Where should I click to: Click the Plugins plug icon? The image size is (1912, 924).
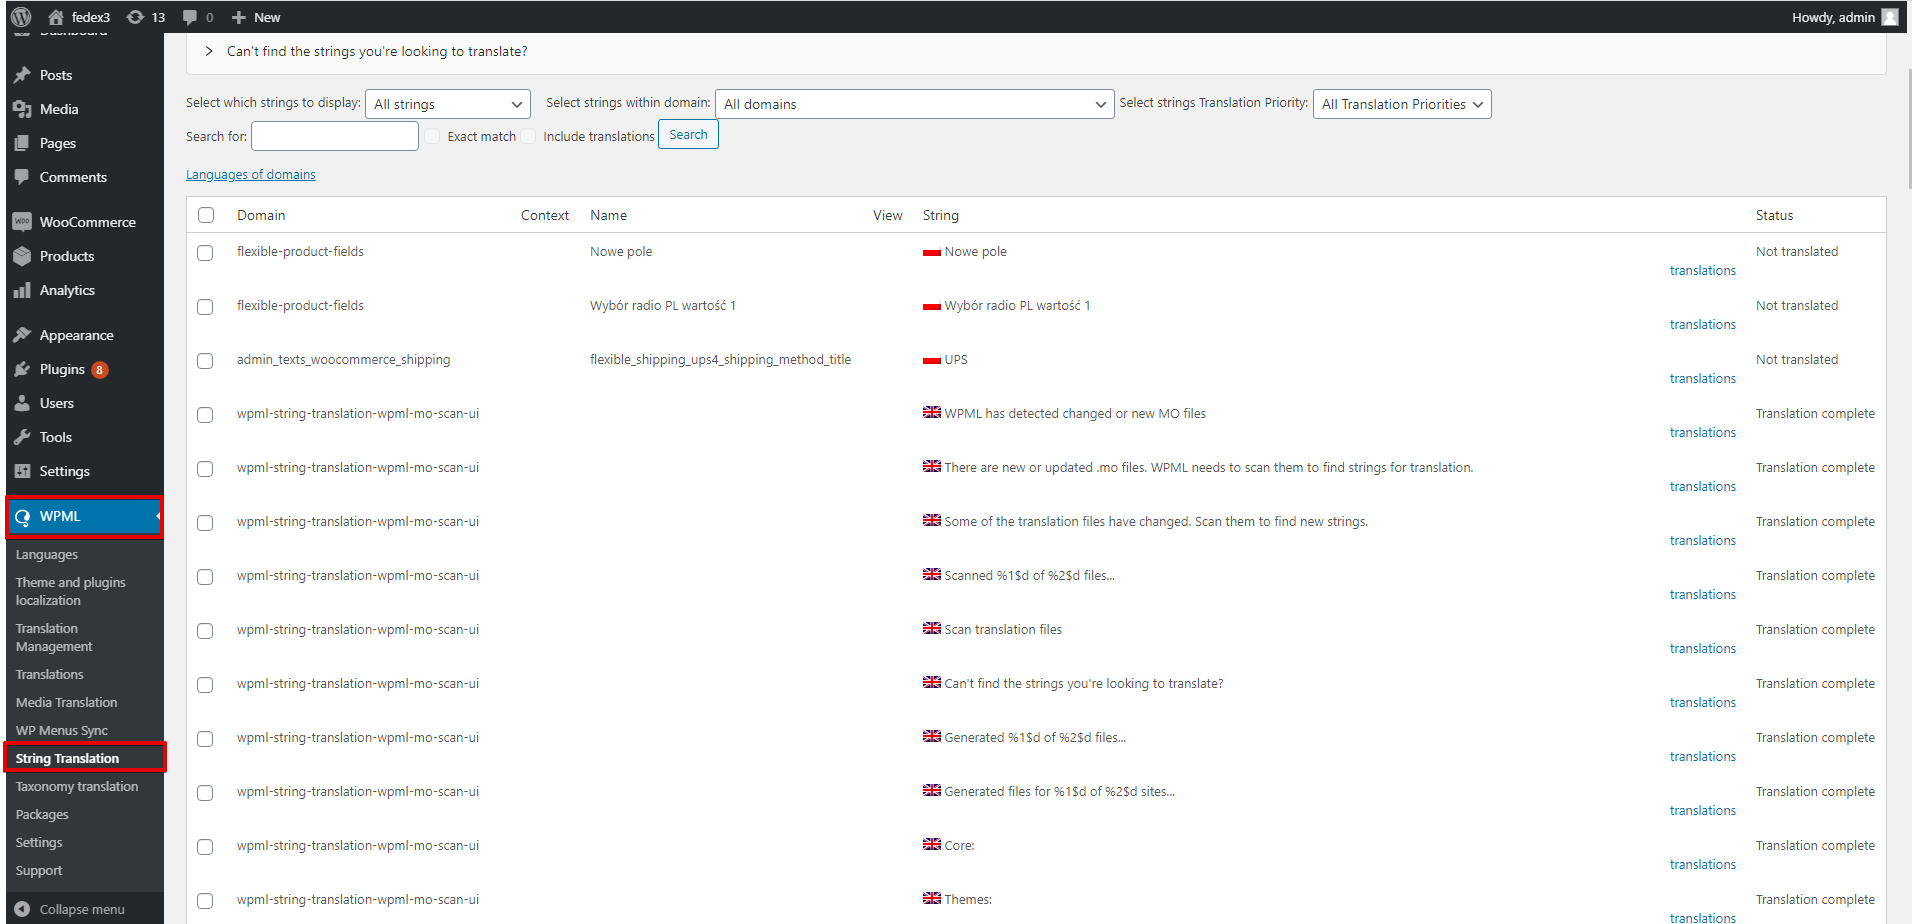coord(22,369)
